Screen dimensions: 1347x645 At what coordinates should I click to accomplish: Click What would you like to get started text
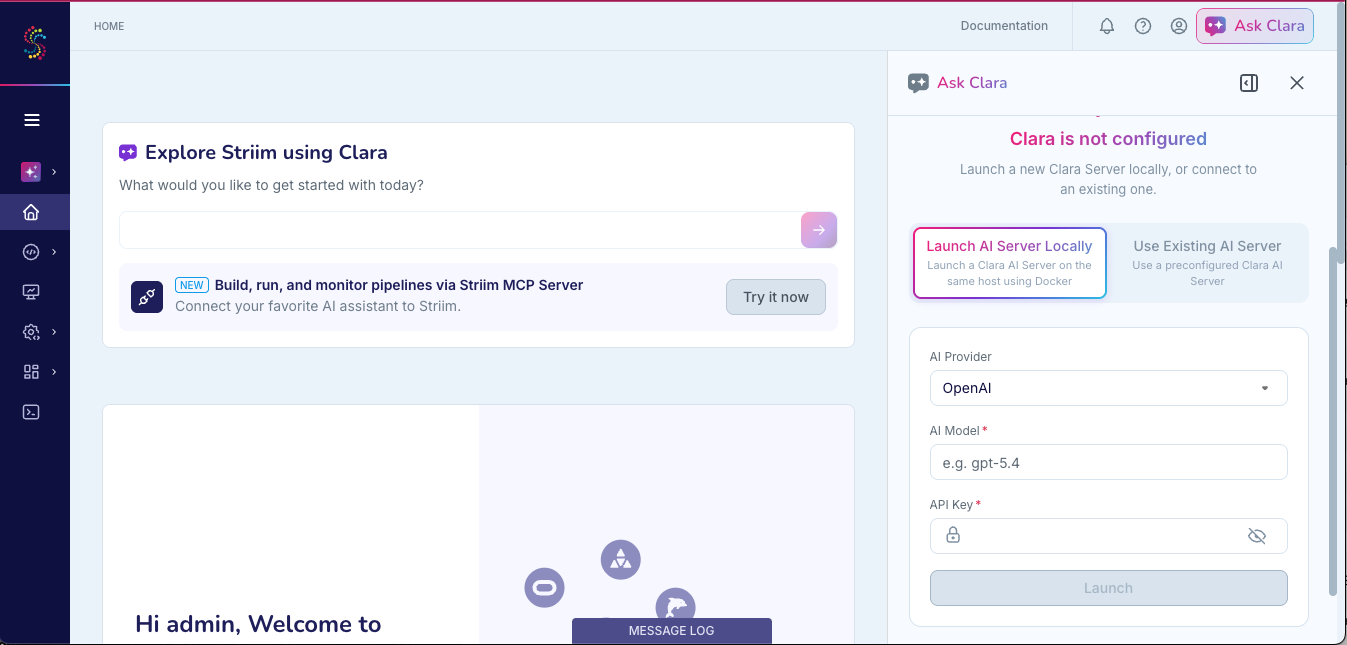click(x=271, y=185)
